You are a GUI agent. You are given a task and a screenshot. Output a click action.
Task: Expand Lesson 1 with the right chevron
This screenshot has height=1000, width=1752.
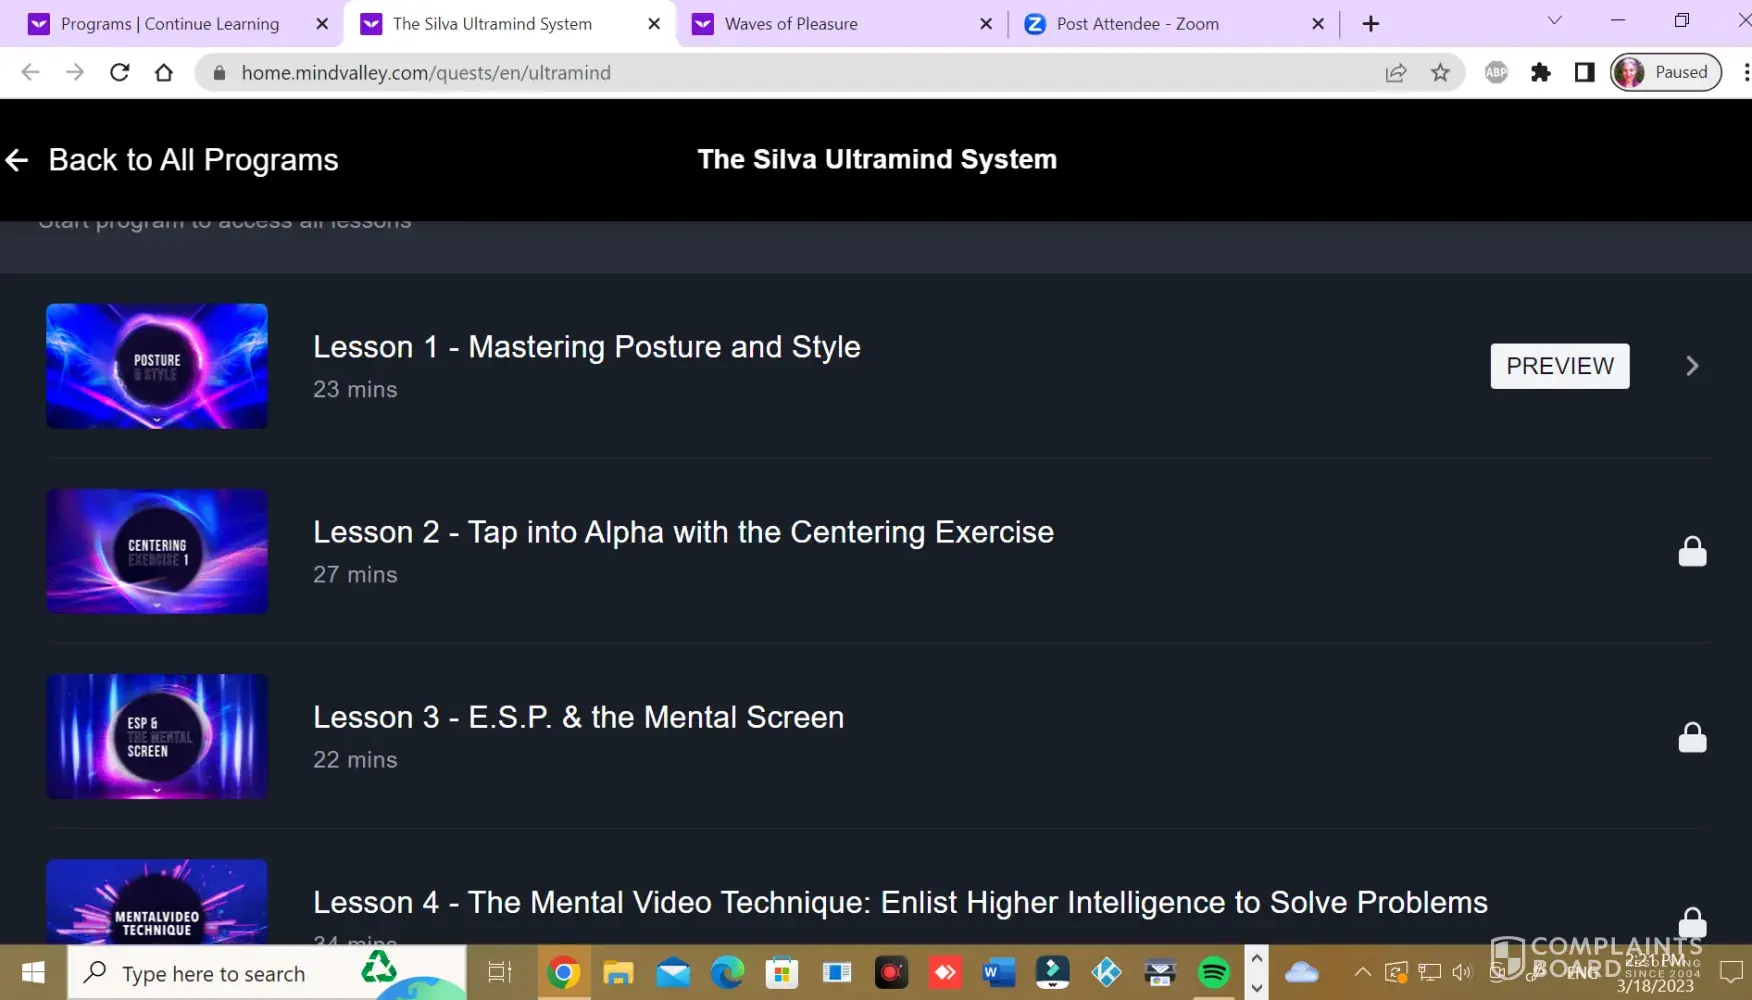[x=1691, y=366]
